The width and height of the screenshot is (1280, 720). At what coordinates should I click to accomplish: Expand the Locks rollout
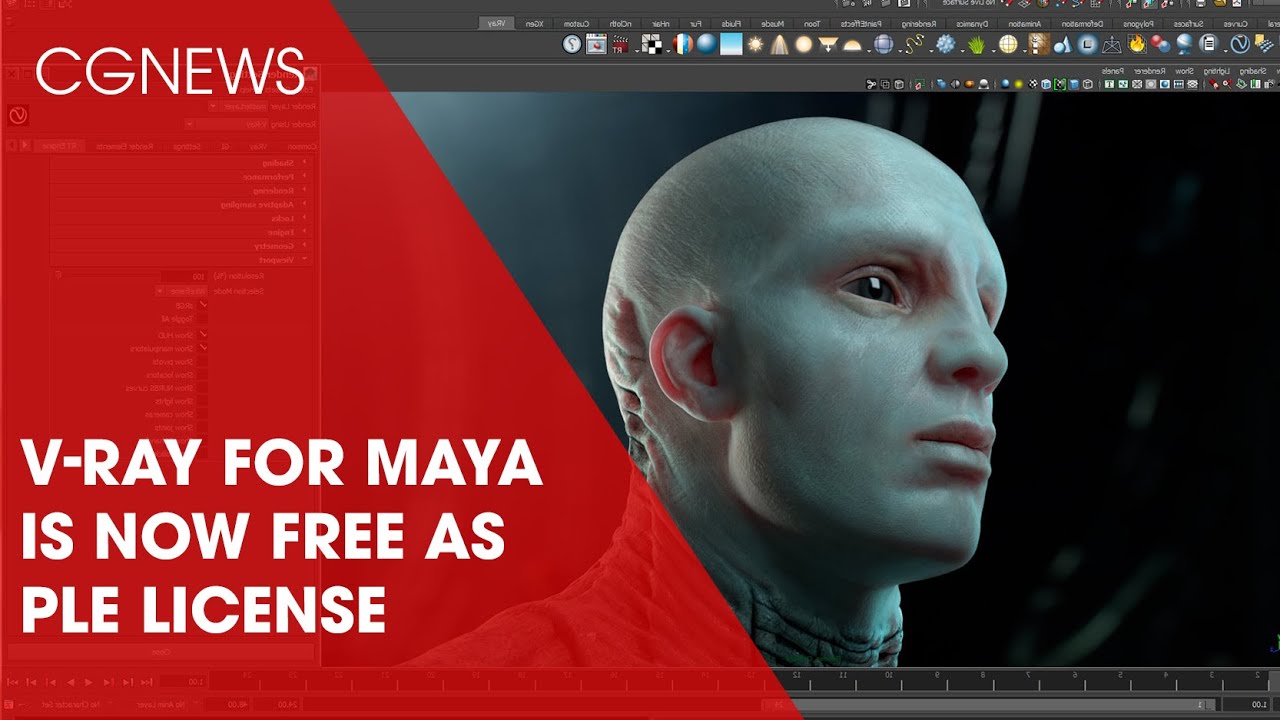point(181,218)
